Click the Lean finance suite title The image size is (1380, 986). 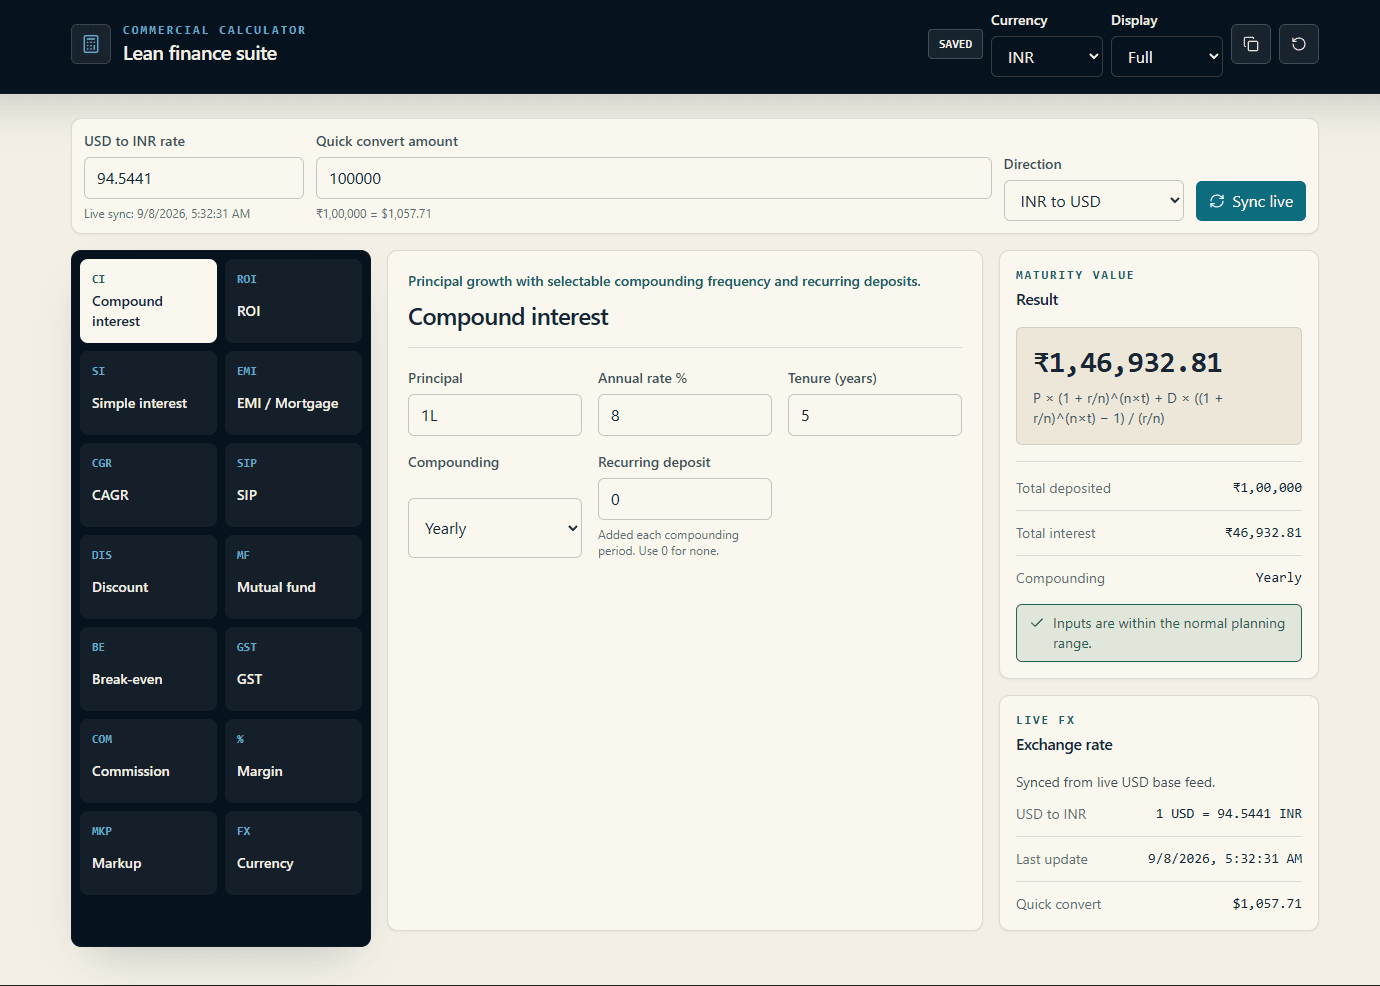200,54
